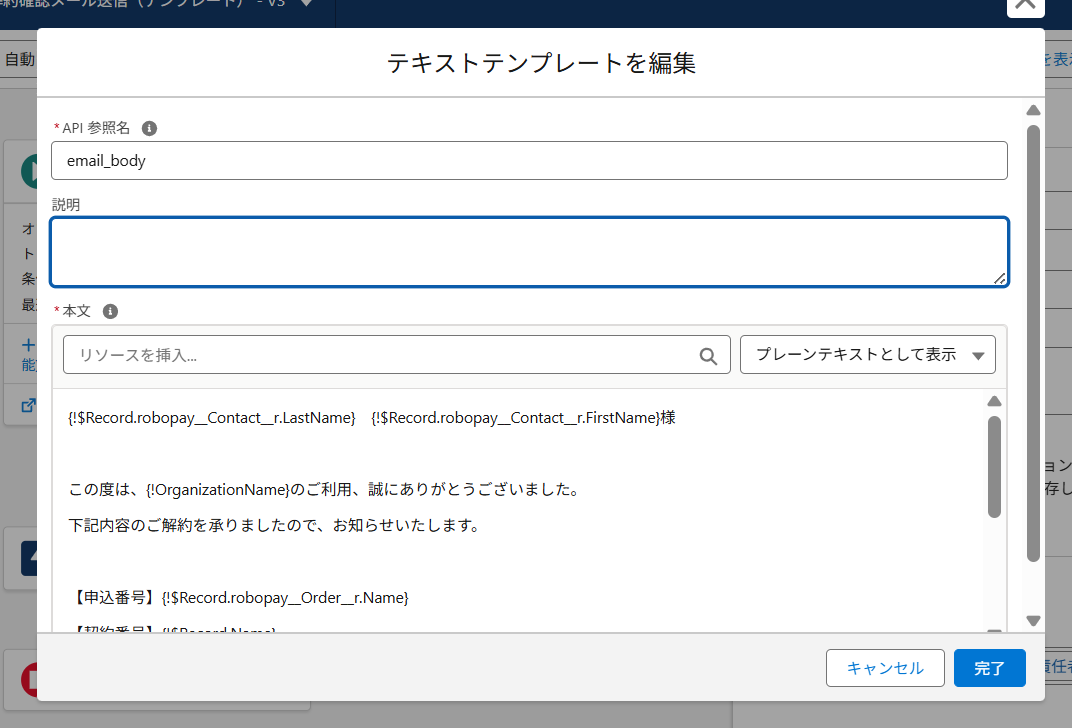
Task: Click the up arrow of dialog scrollbar
Action: (x=1034, y=110)
